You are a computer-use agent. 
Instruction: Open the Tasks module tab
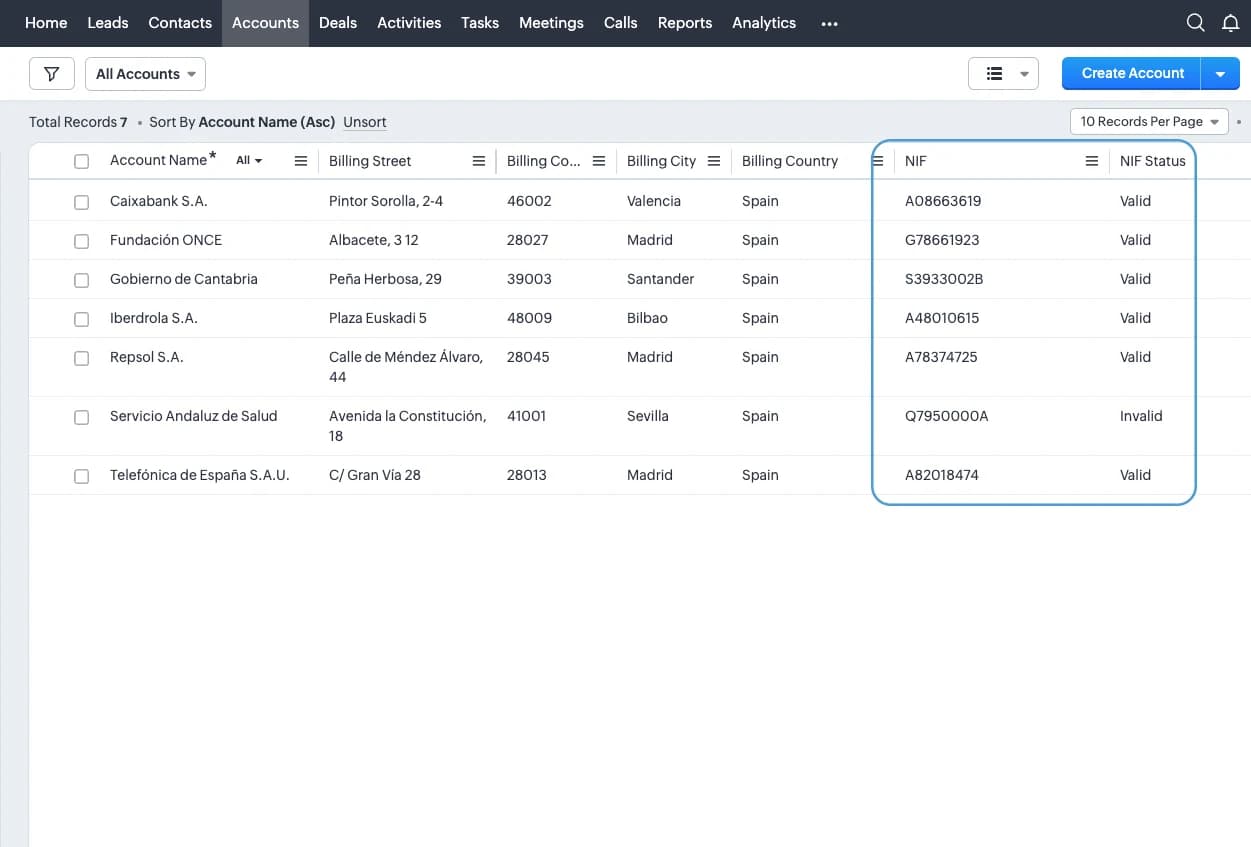(480, 23)
